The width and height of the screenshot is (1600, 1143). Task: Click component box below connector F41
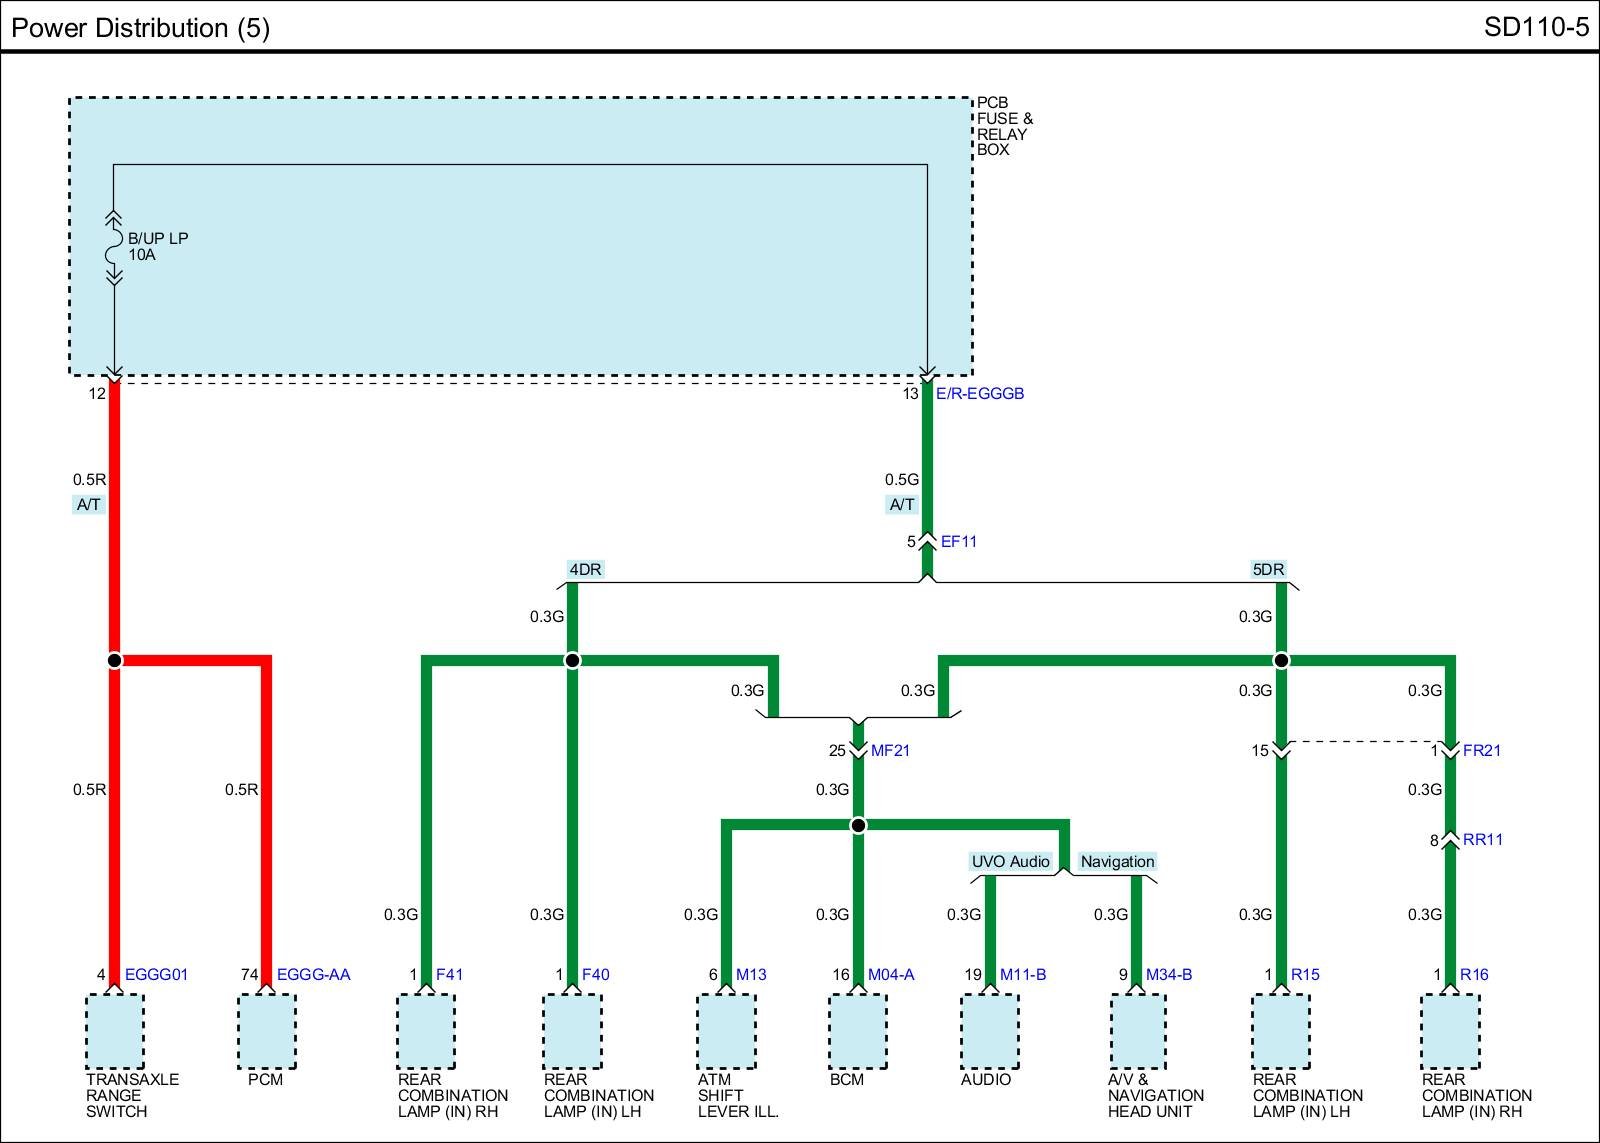(426, 1031)
